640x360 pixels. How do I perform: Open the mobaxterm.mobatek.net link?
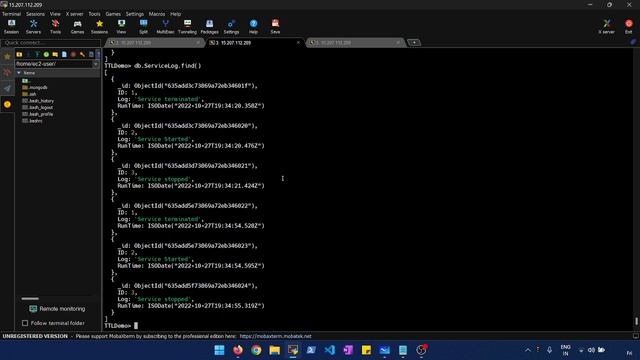276,336
